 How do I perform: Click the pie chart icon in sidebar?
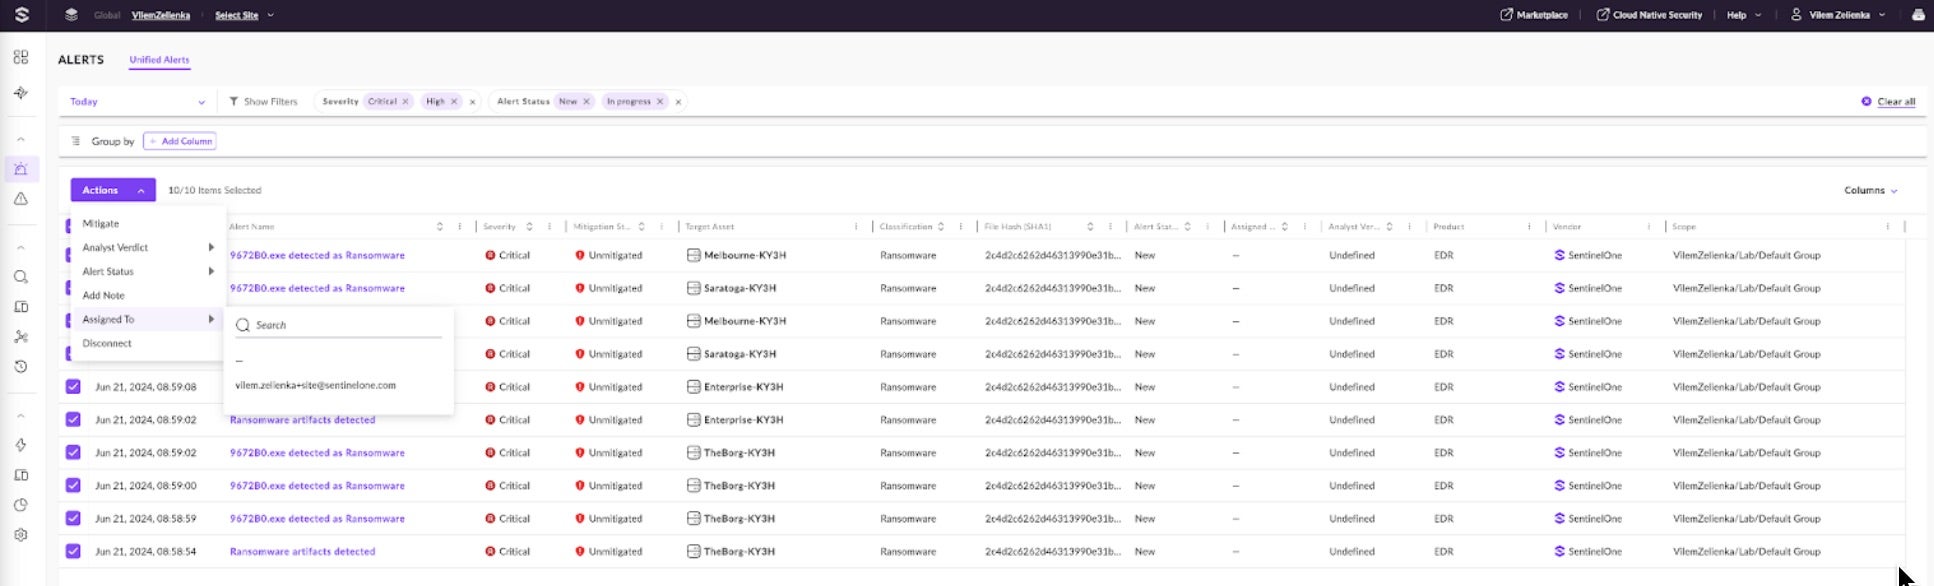click(x=21, y=505)
